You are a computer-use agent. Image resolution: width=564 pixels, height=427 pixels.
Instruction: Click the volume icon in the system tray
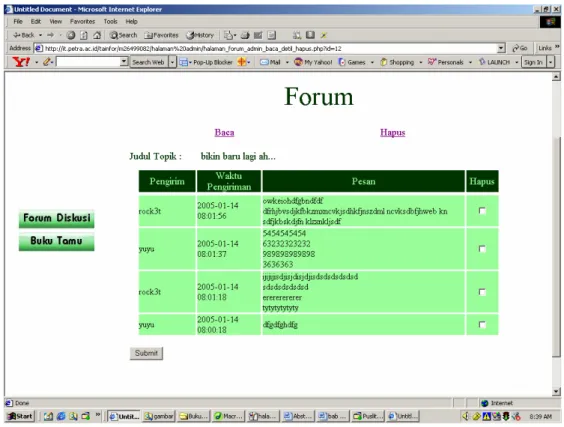pyautogui.click(x=465, y=416)
